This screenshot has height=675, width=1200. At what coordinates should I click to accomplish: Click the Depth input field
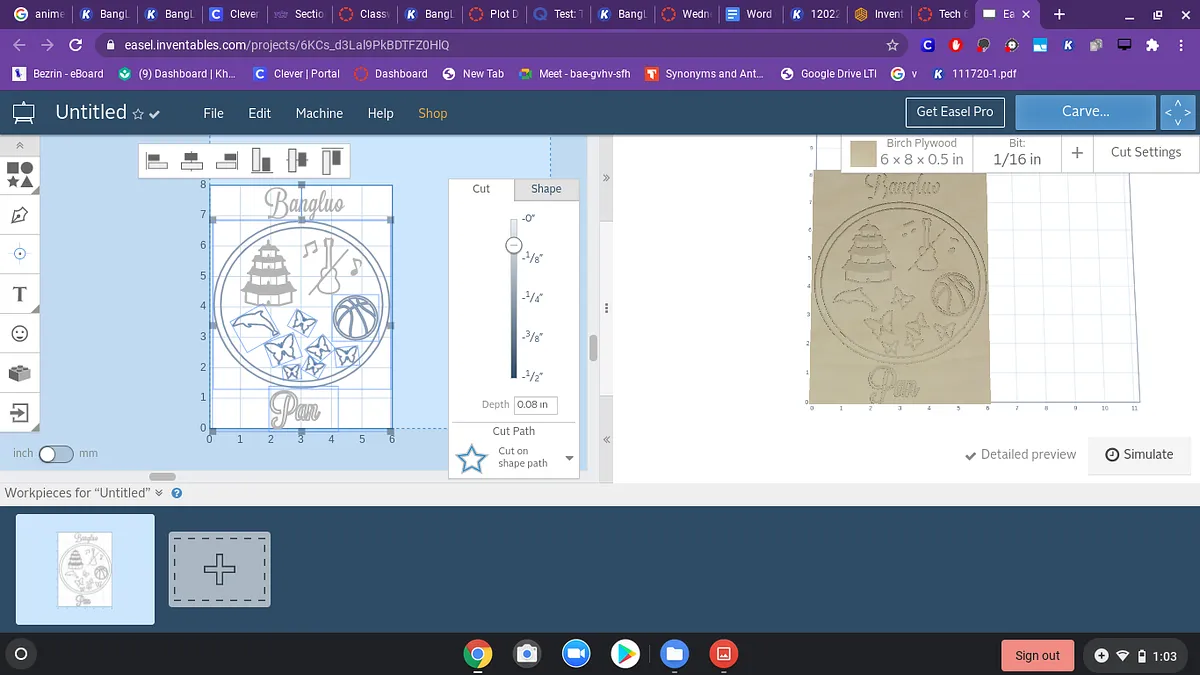tap(536, 405)
